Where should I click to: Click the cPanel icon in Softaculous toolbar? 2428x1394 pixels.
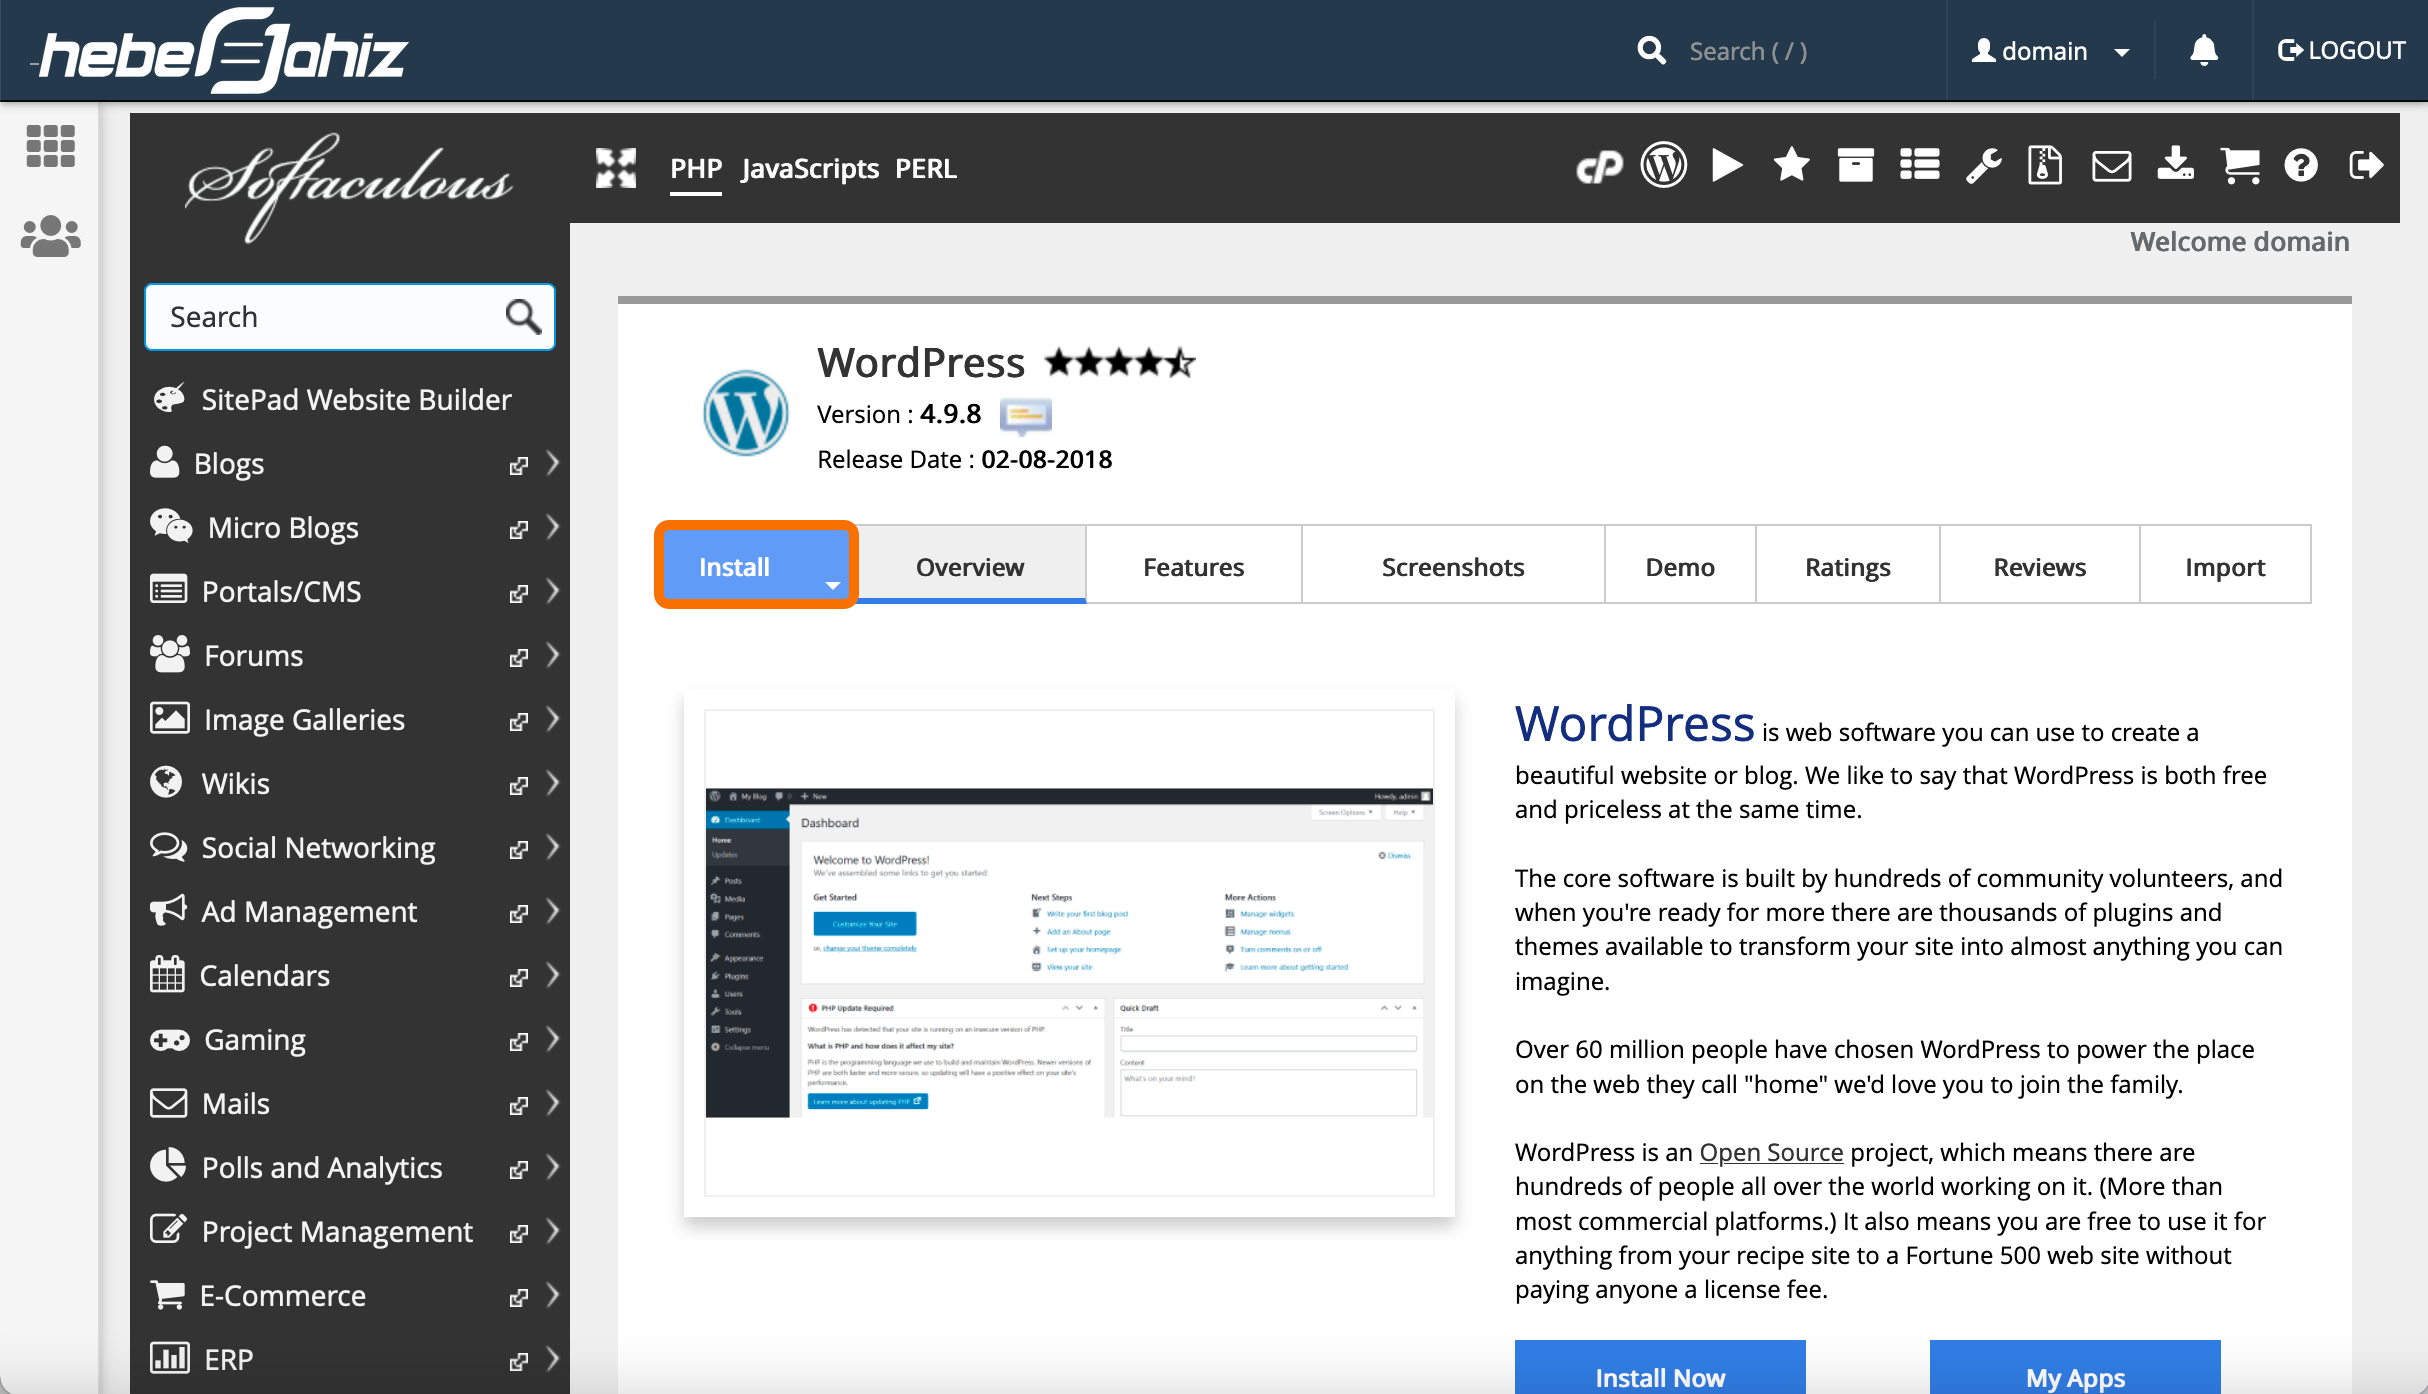1599,167
